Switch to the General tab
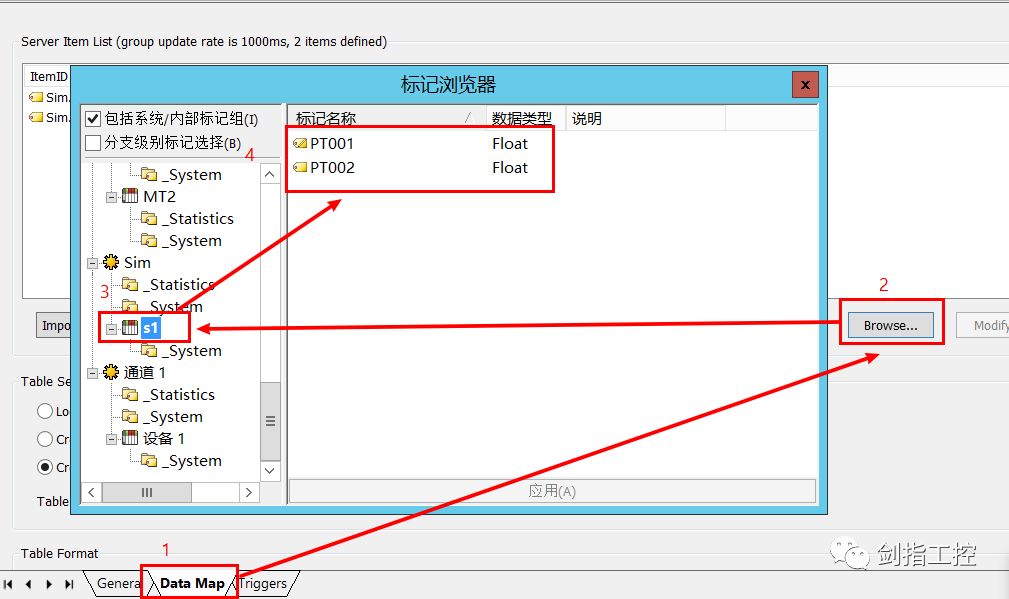This screenshot has height=599, width=1009. 116,584
